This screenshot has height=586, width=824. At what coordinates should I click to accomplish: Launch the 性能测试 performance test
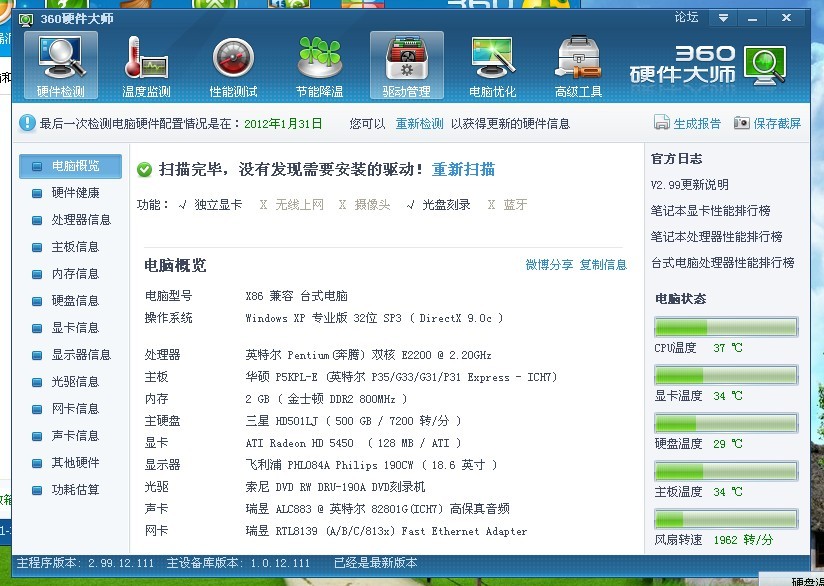pyautogui.click(x=233, y=65)
